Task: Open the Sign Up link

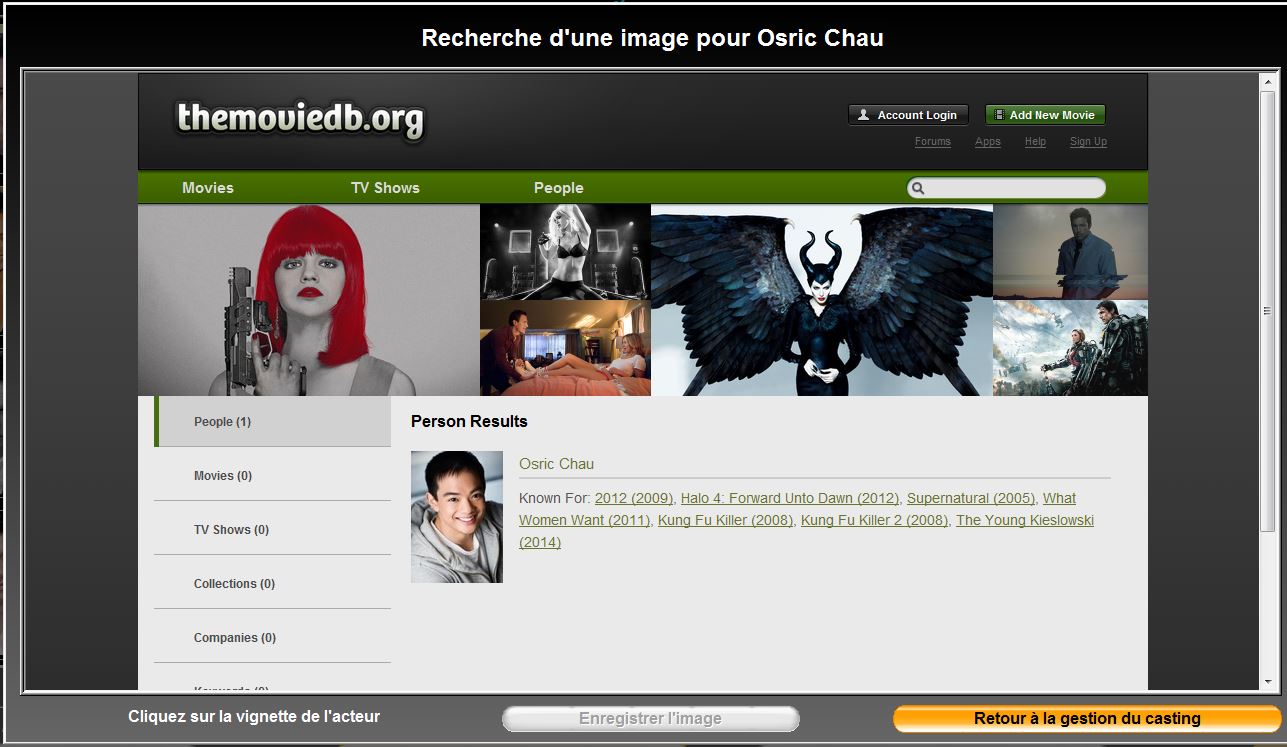Action: (1088, 142)
